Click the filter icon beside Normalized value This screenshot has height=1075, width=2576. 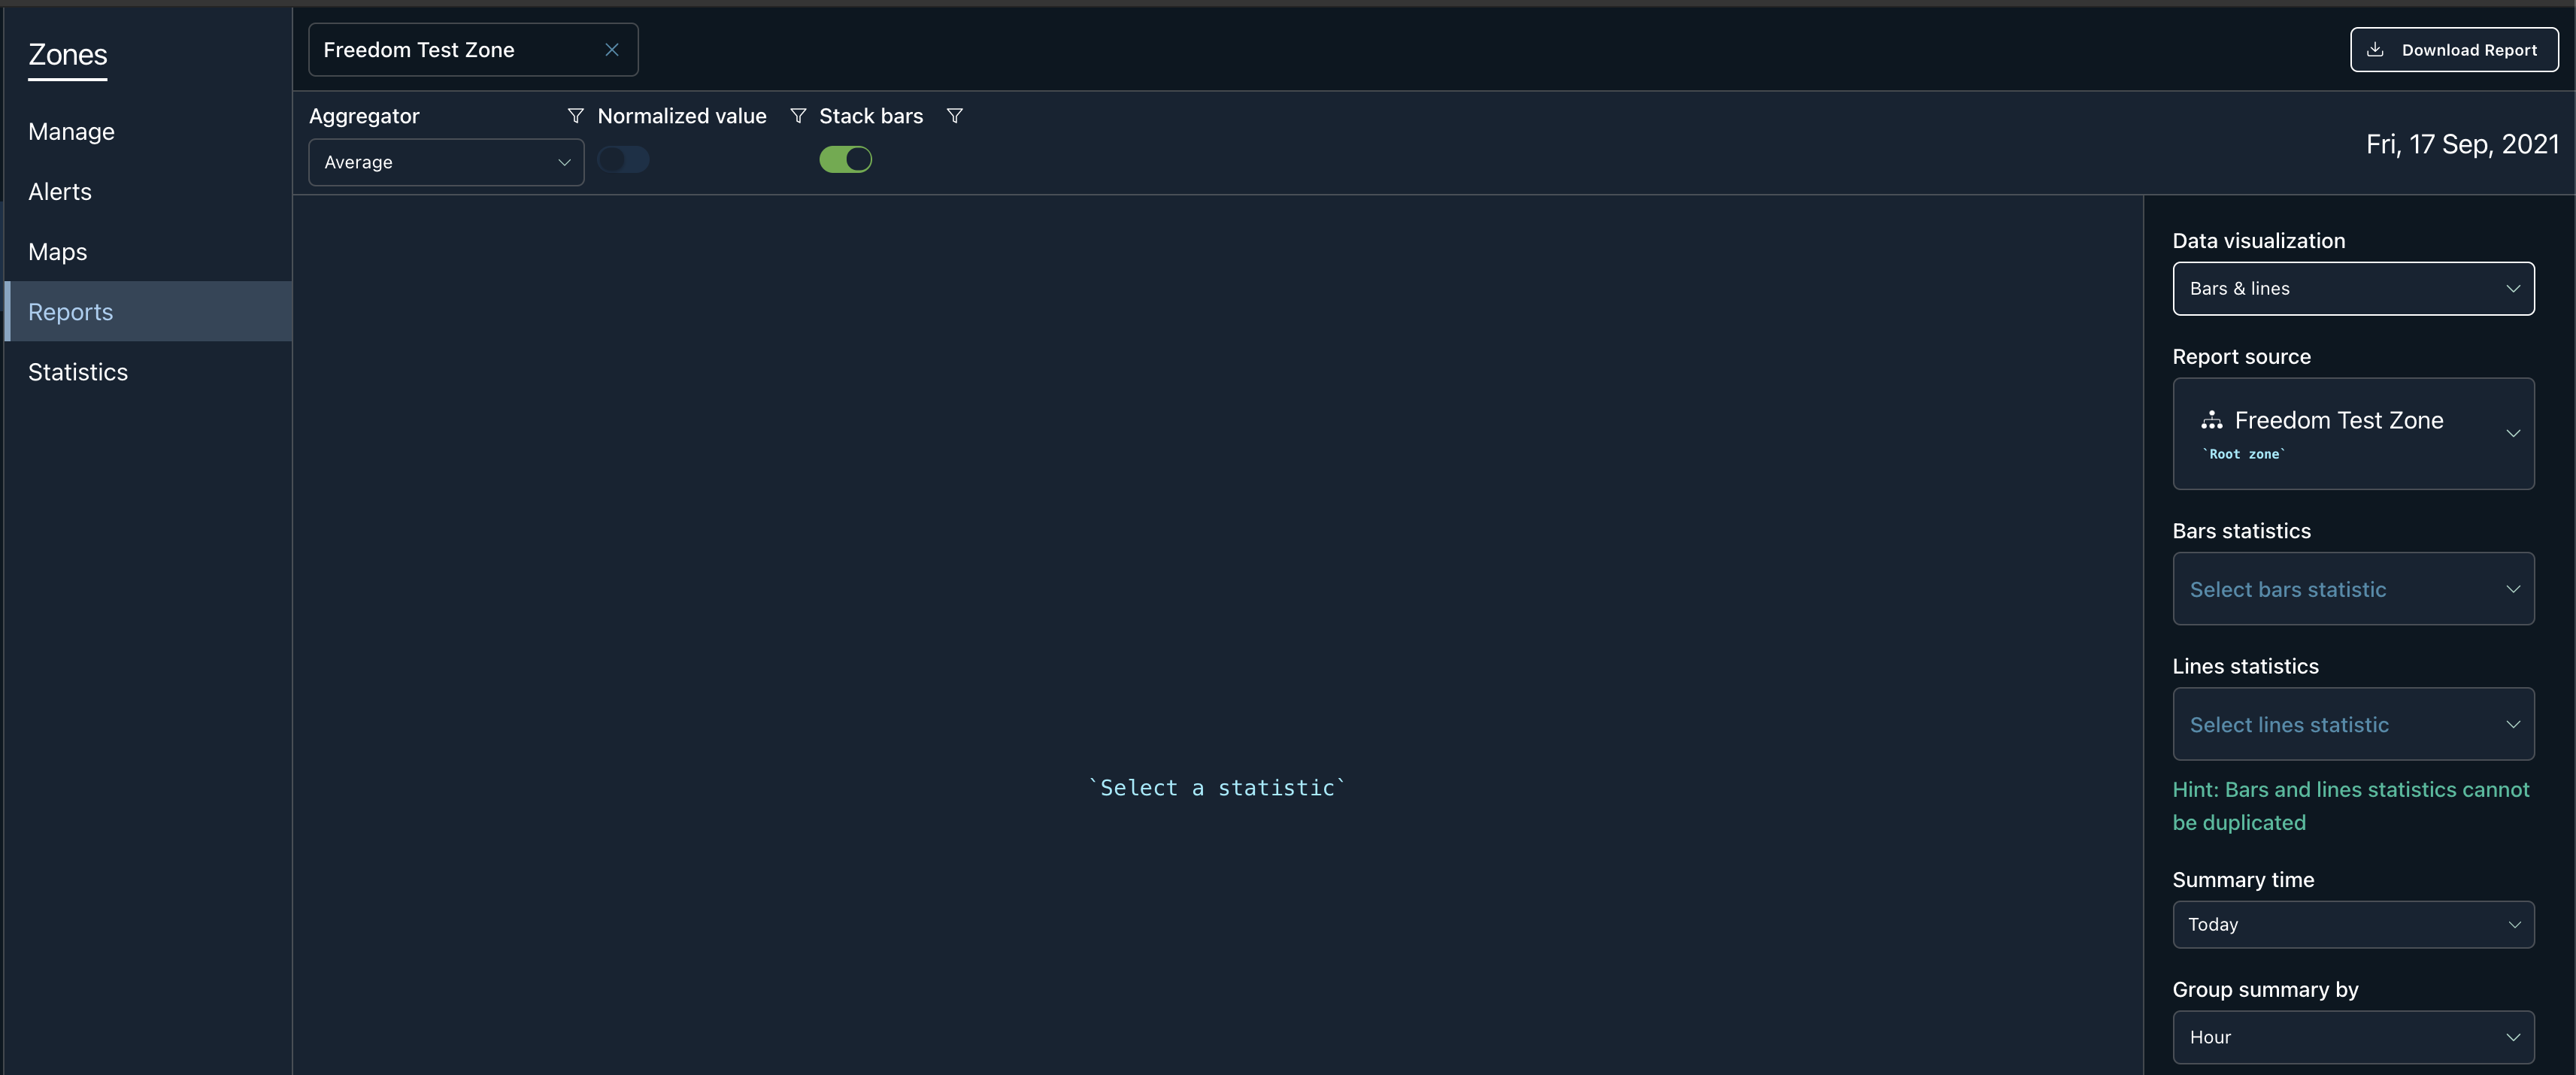798,116
